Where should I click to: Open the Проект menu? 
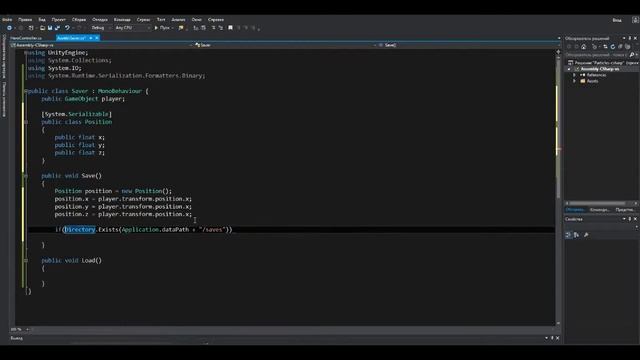pyautogui.click(x=58, y=20)
